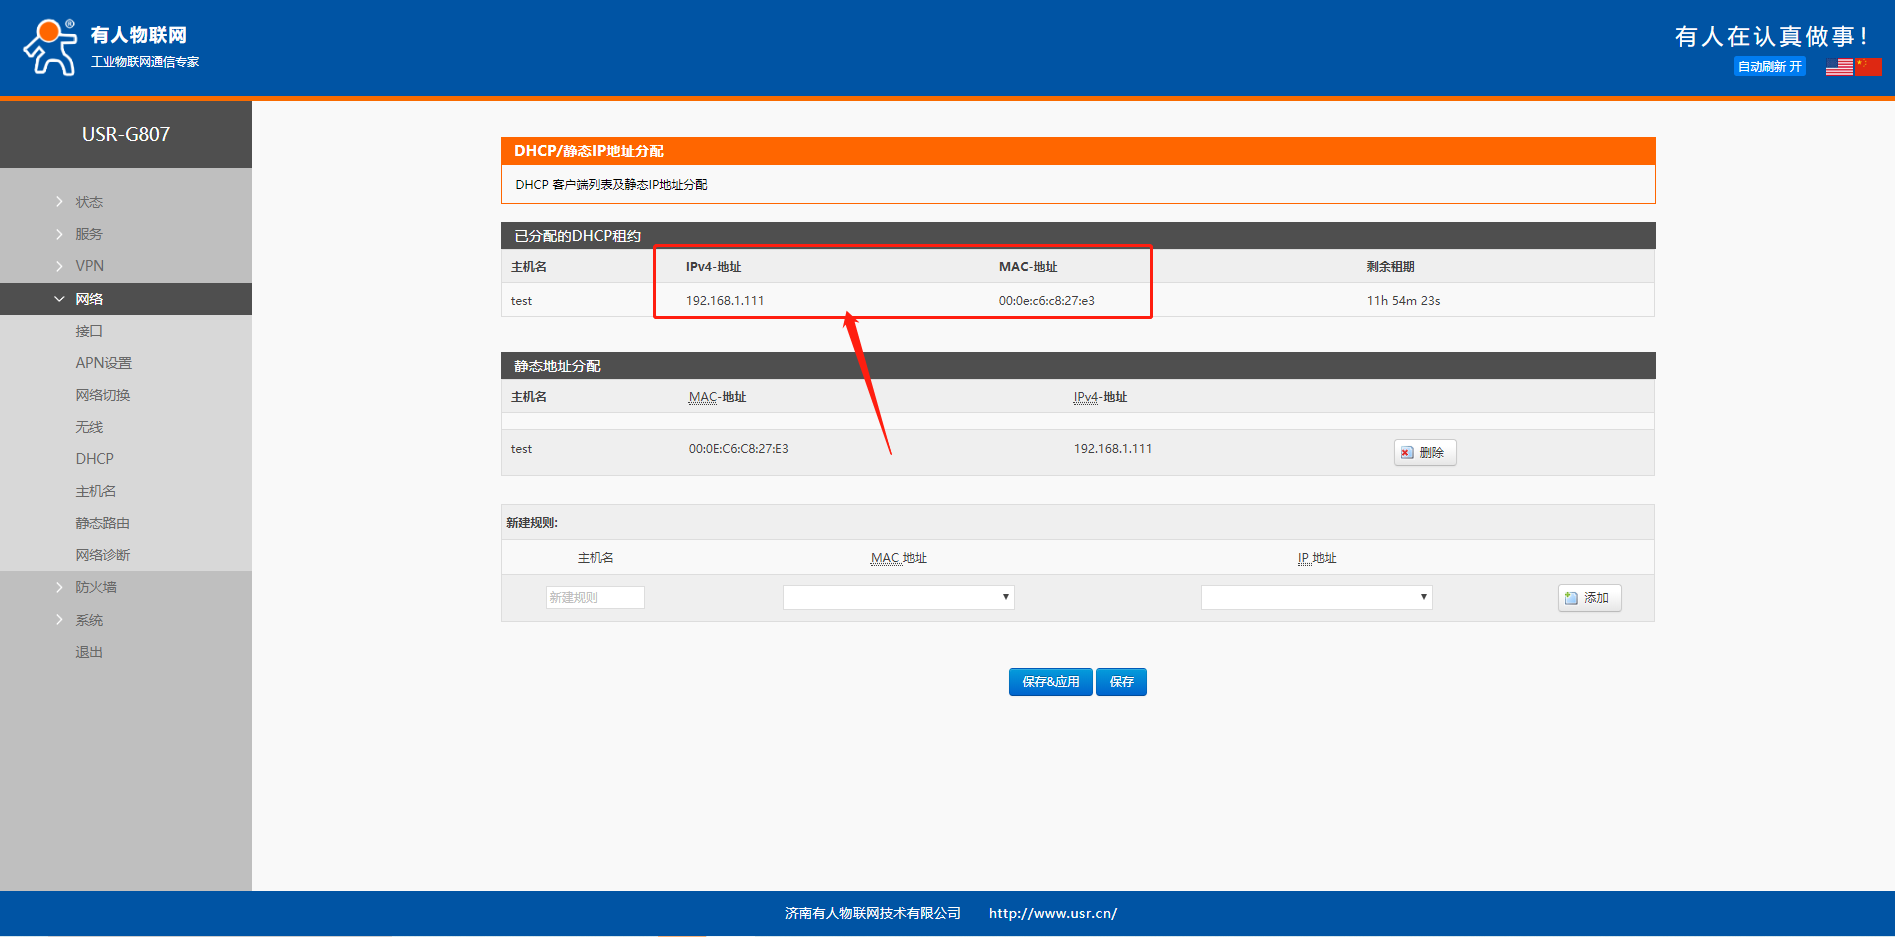Open the DHCP menu item
Screen dimensions: 1895x937
click(x=94, y=459)
